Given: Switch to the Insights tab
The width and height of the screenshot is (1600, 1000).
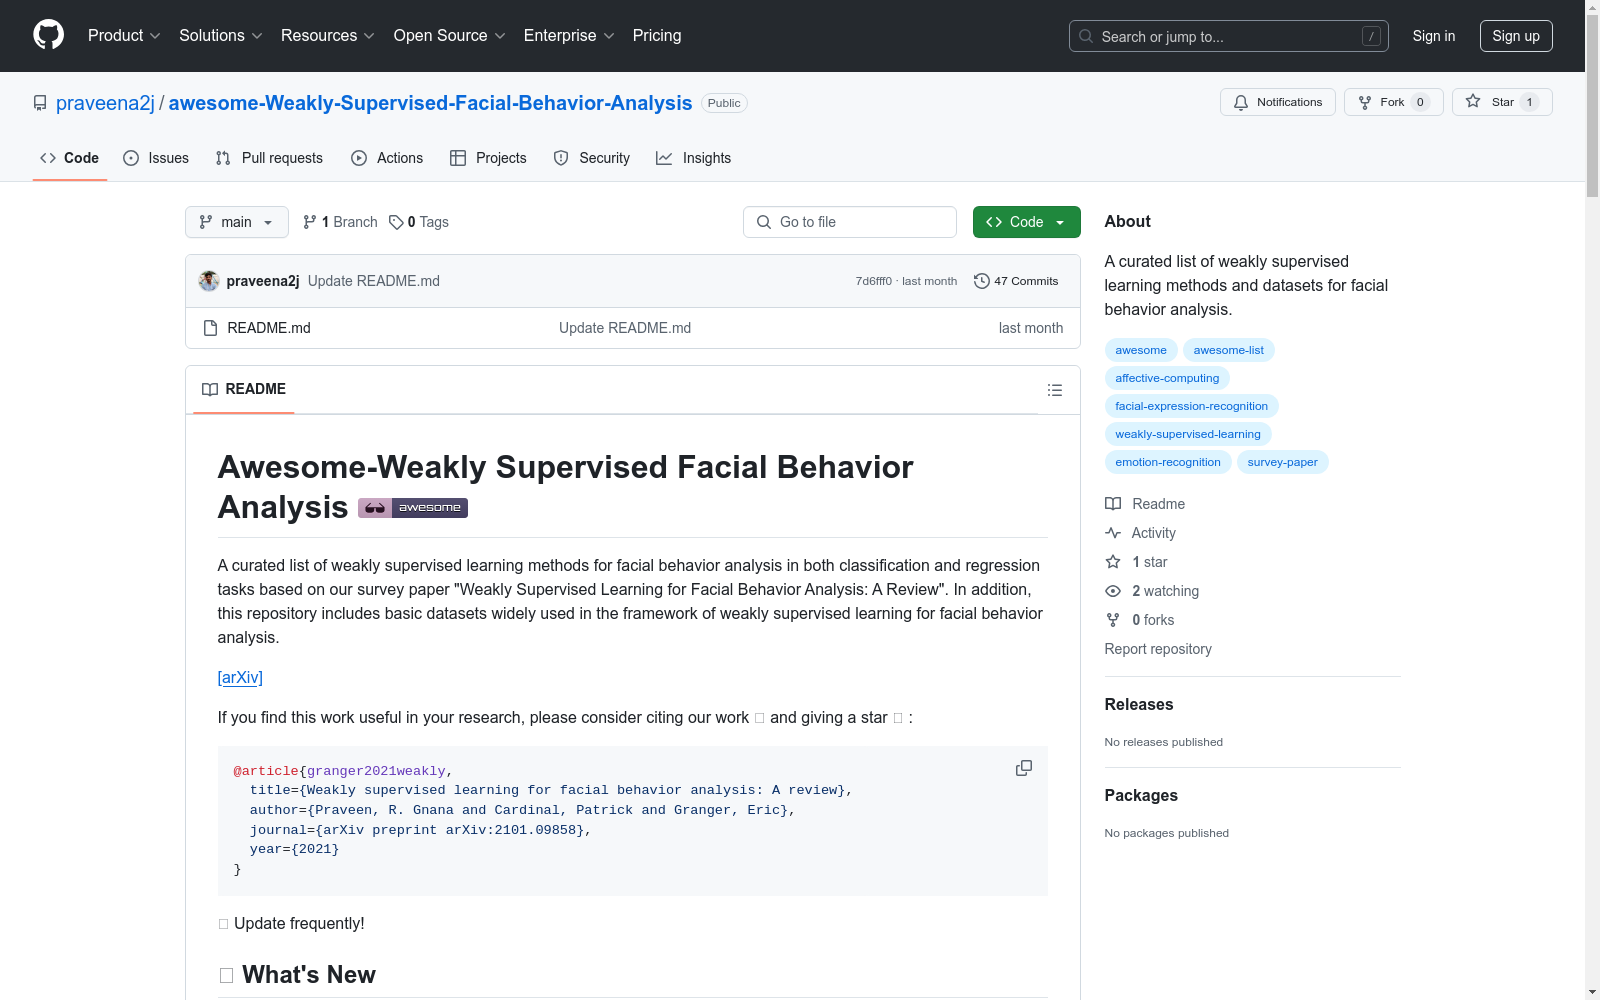Looking at the screenshot, I should click(693, 158).
